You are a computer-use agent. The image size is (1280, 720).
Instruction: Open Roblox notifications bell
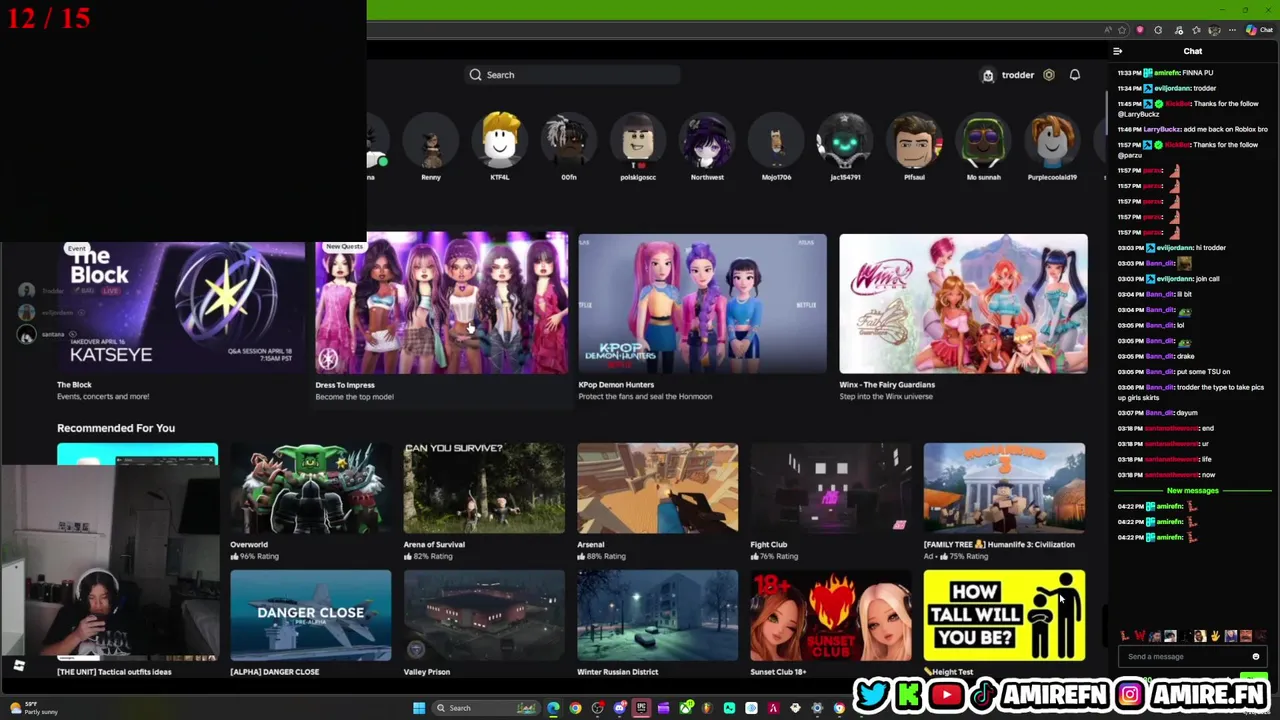pos(1075,75)
